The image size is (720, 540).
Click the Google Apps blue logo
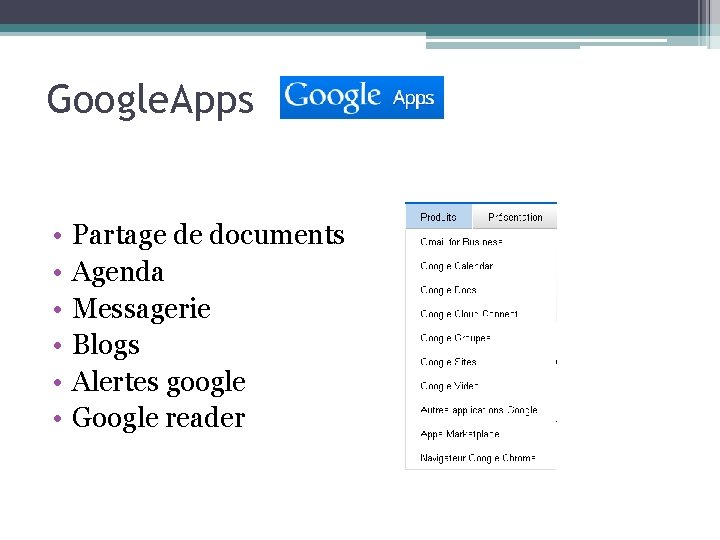click(362, 97)
